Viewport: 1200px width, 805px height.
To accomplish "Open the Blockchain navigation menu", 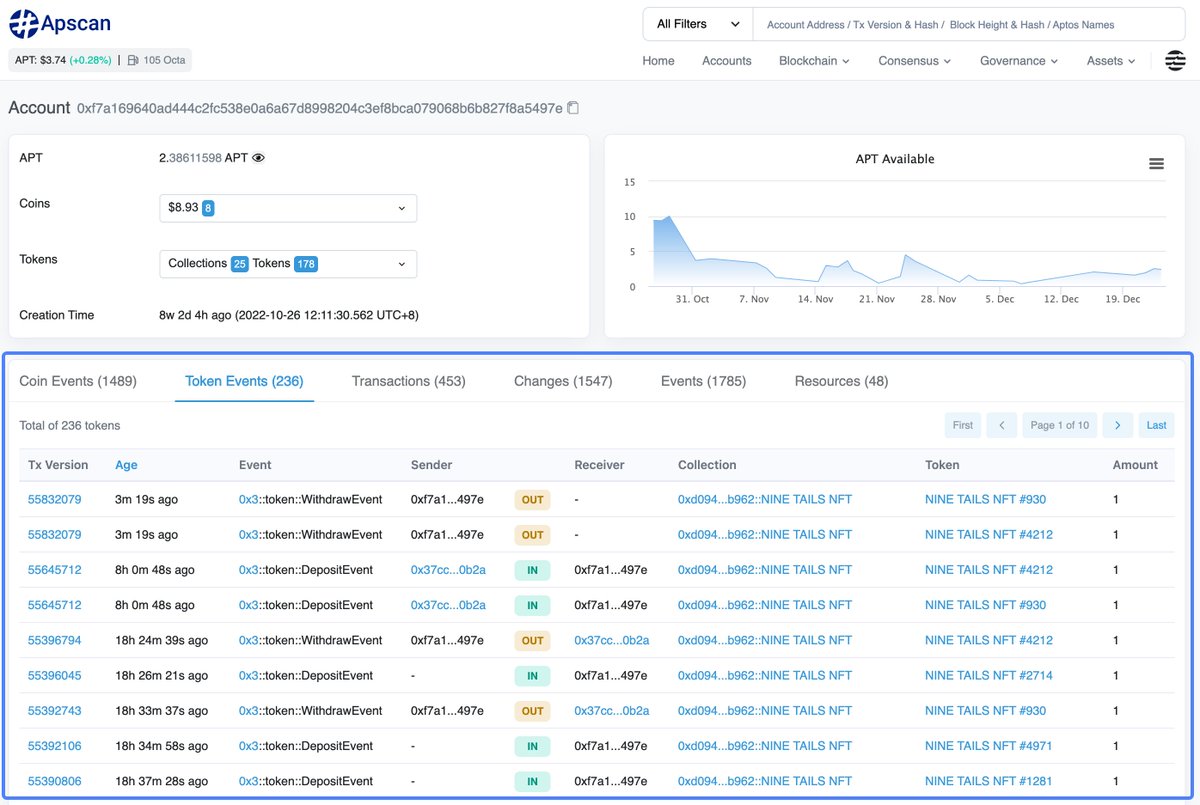I will 814,61.
